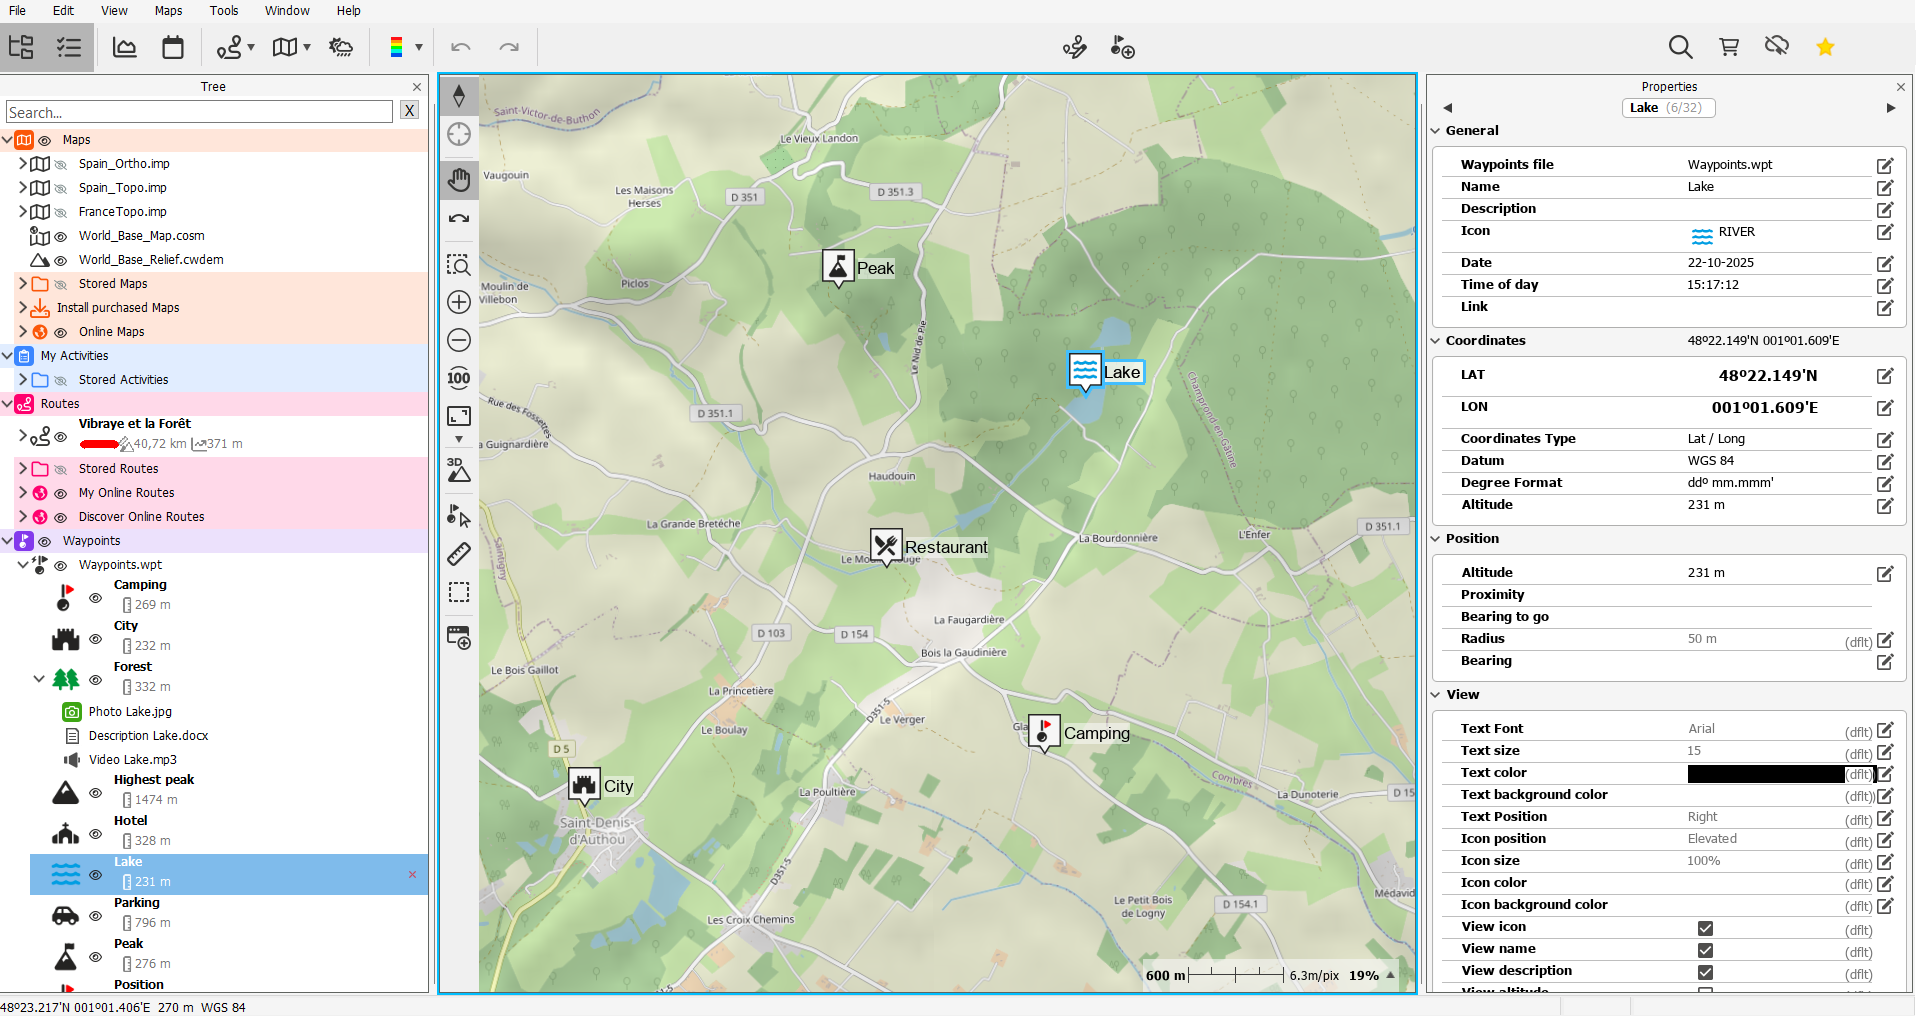1916x1016 pixels.
Task: Uncheck the View name checkbox
Action: tap(1705, 950)
